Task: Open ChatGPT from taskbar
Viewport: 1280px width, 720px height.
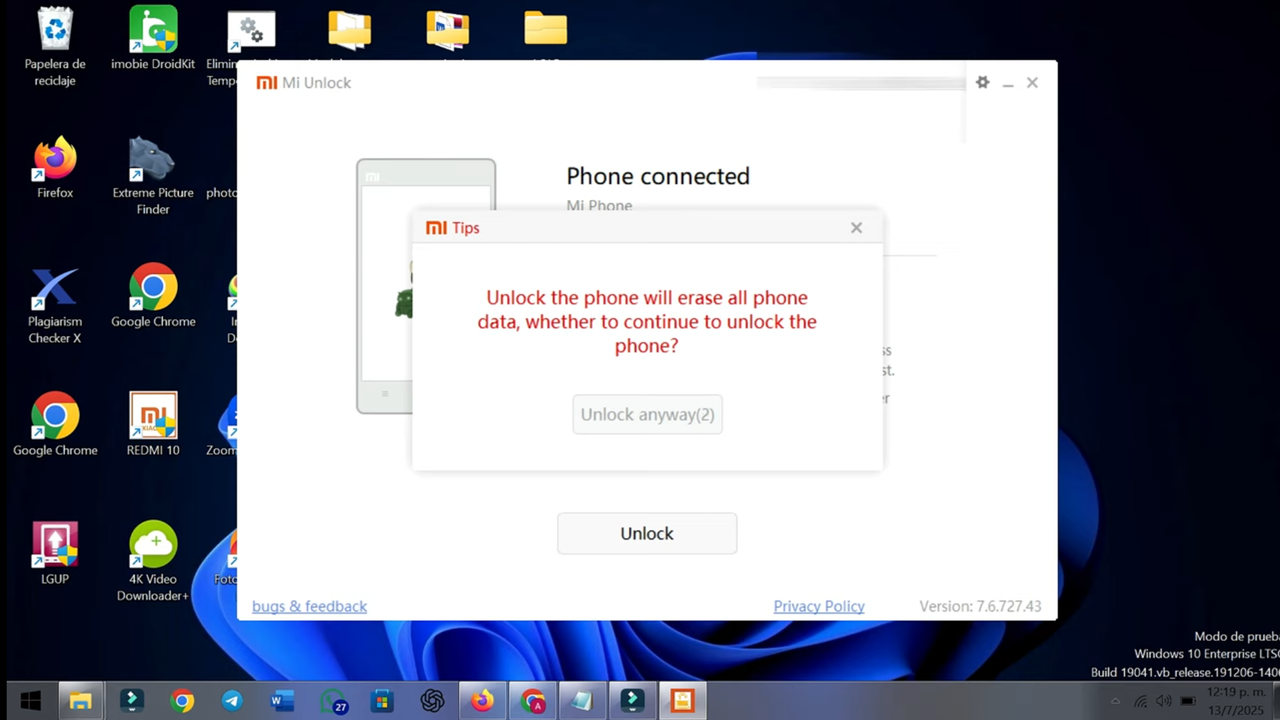Action: point(432,701)
